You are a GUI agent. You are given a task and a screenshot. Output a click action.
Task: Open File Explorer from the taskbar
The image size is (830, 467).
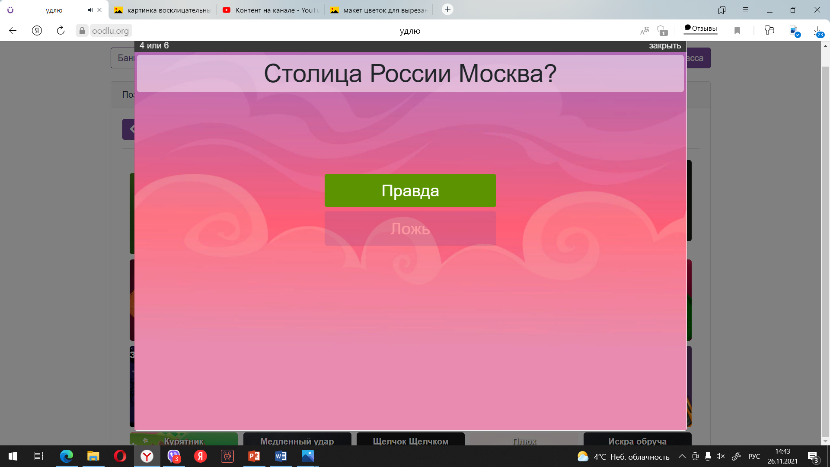pyautogui.click(x=93, y=456)
